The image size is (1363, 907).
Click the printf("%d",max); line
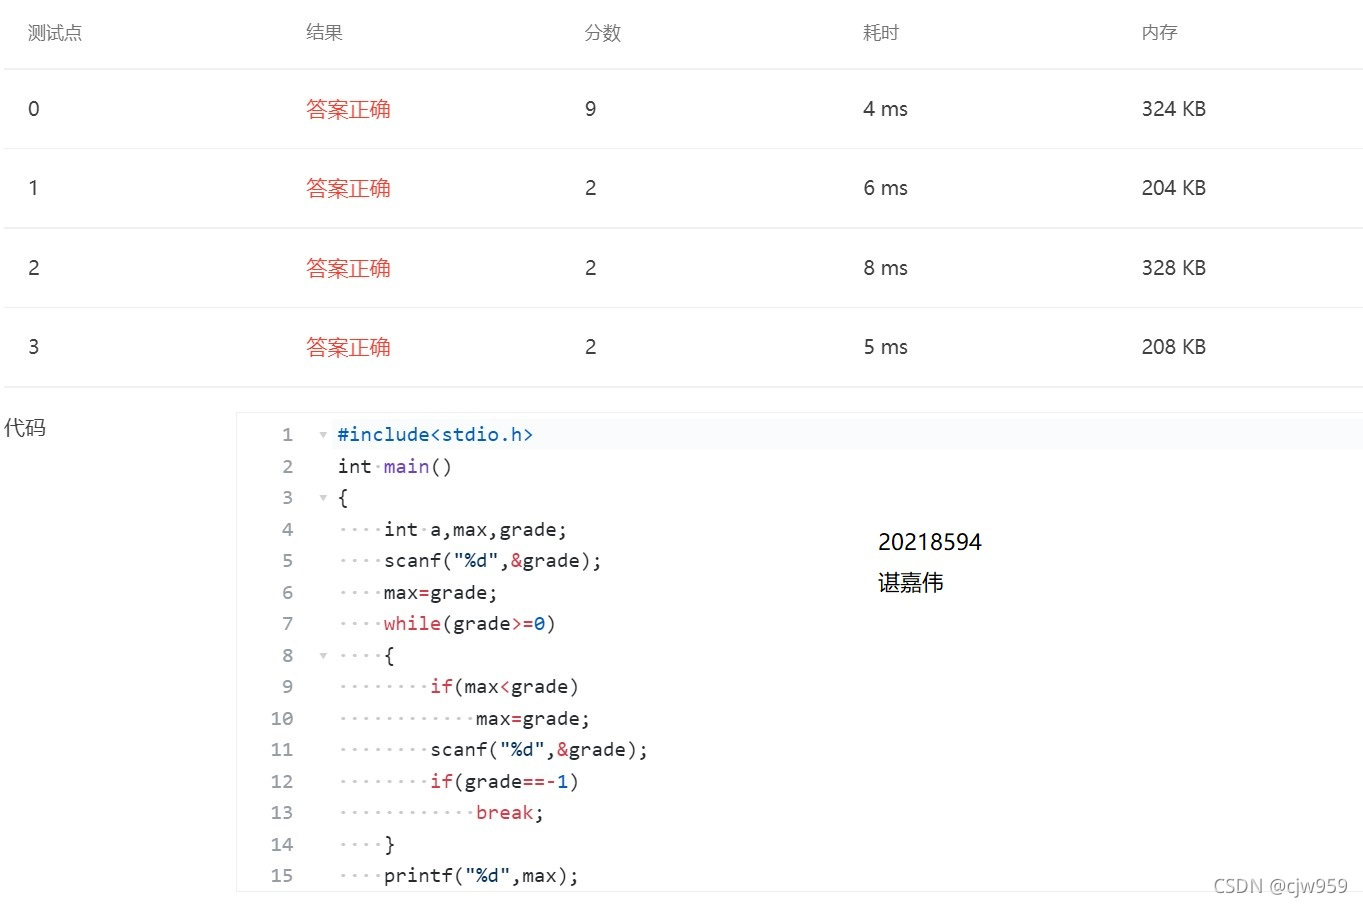pos(481,876)
